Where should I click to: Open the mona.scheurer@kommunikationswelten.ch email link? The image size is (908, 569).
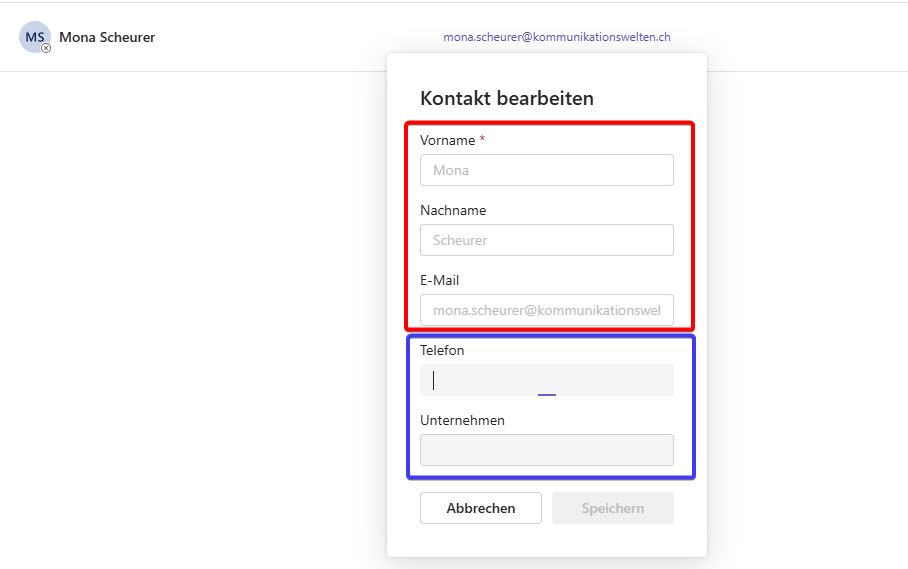556,37
